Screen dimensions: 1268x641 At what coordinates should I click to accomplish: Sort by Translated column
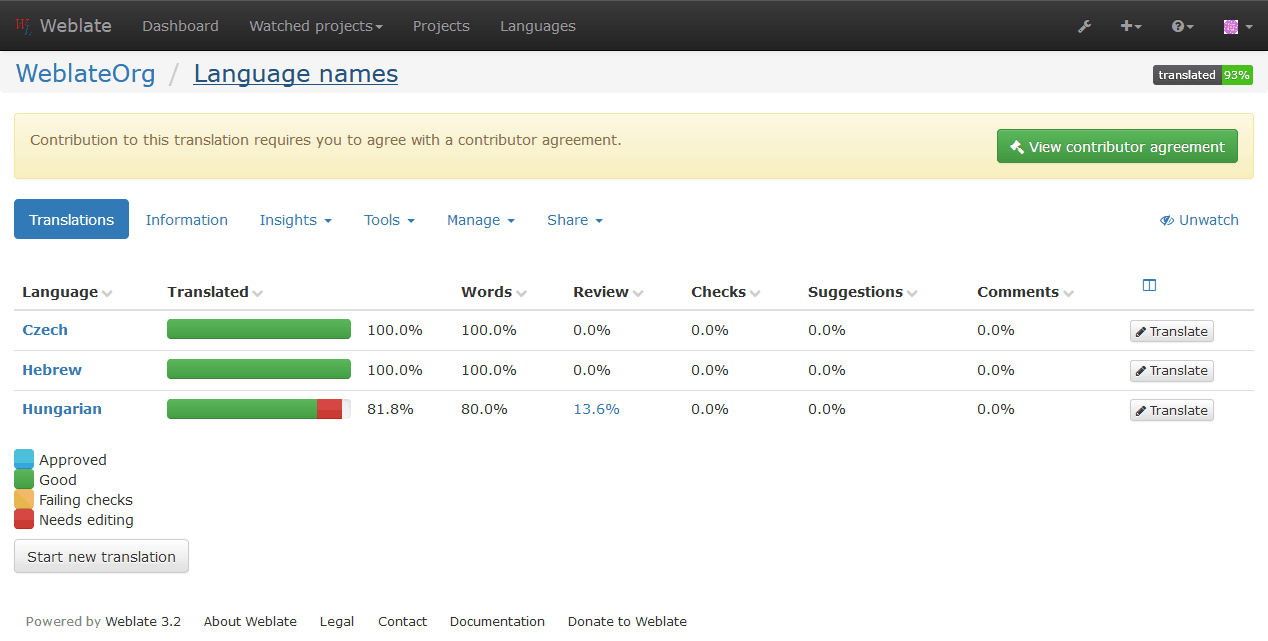[215, 292]
